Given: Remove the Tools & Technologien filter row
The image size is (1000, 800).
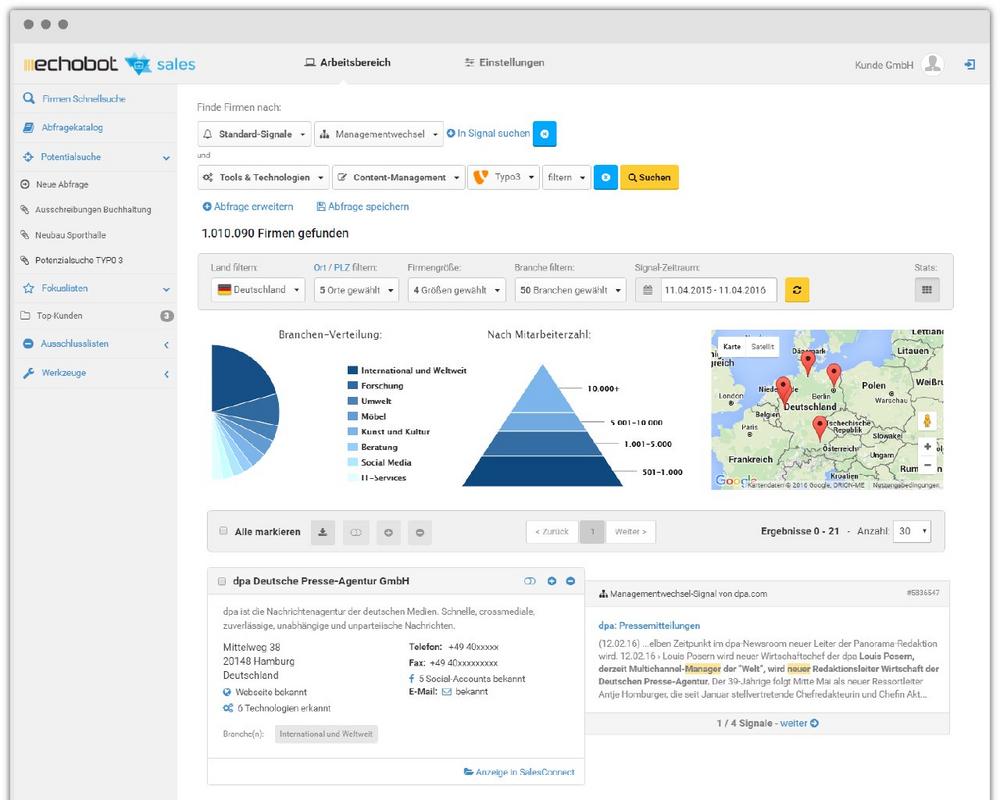Looking at the screenshot, I should [x=606, y=177].
